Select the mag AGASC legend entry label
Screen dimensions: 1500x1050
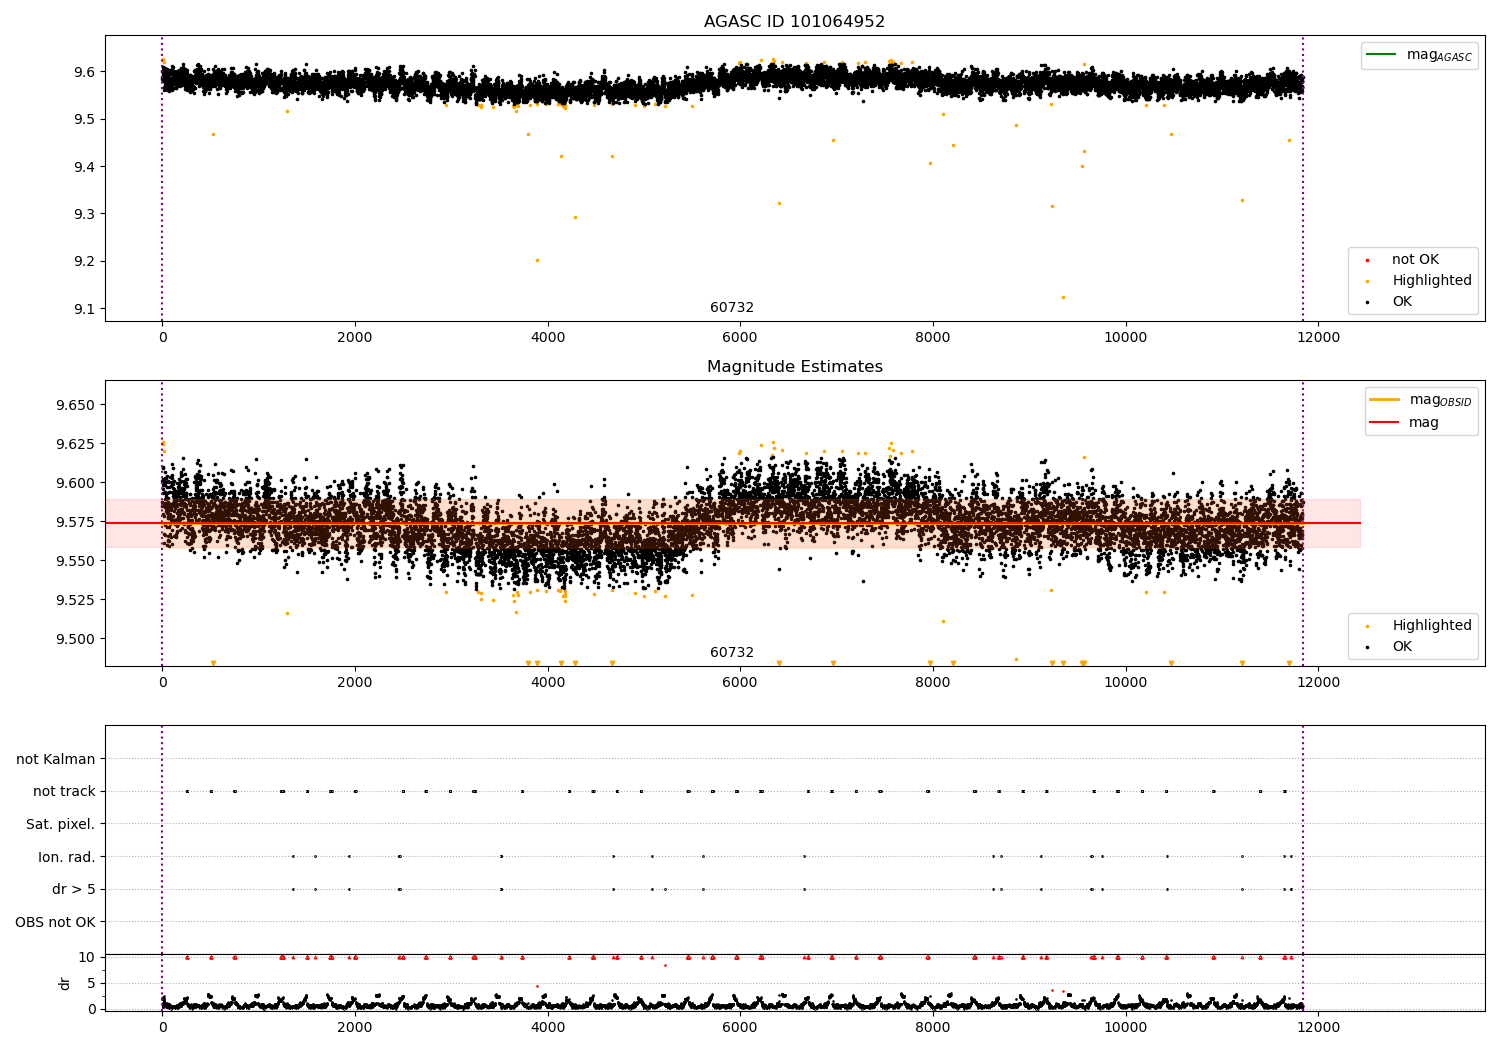(1439, 56)
